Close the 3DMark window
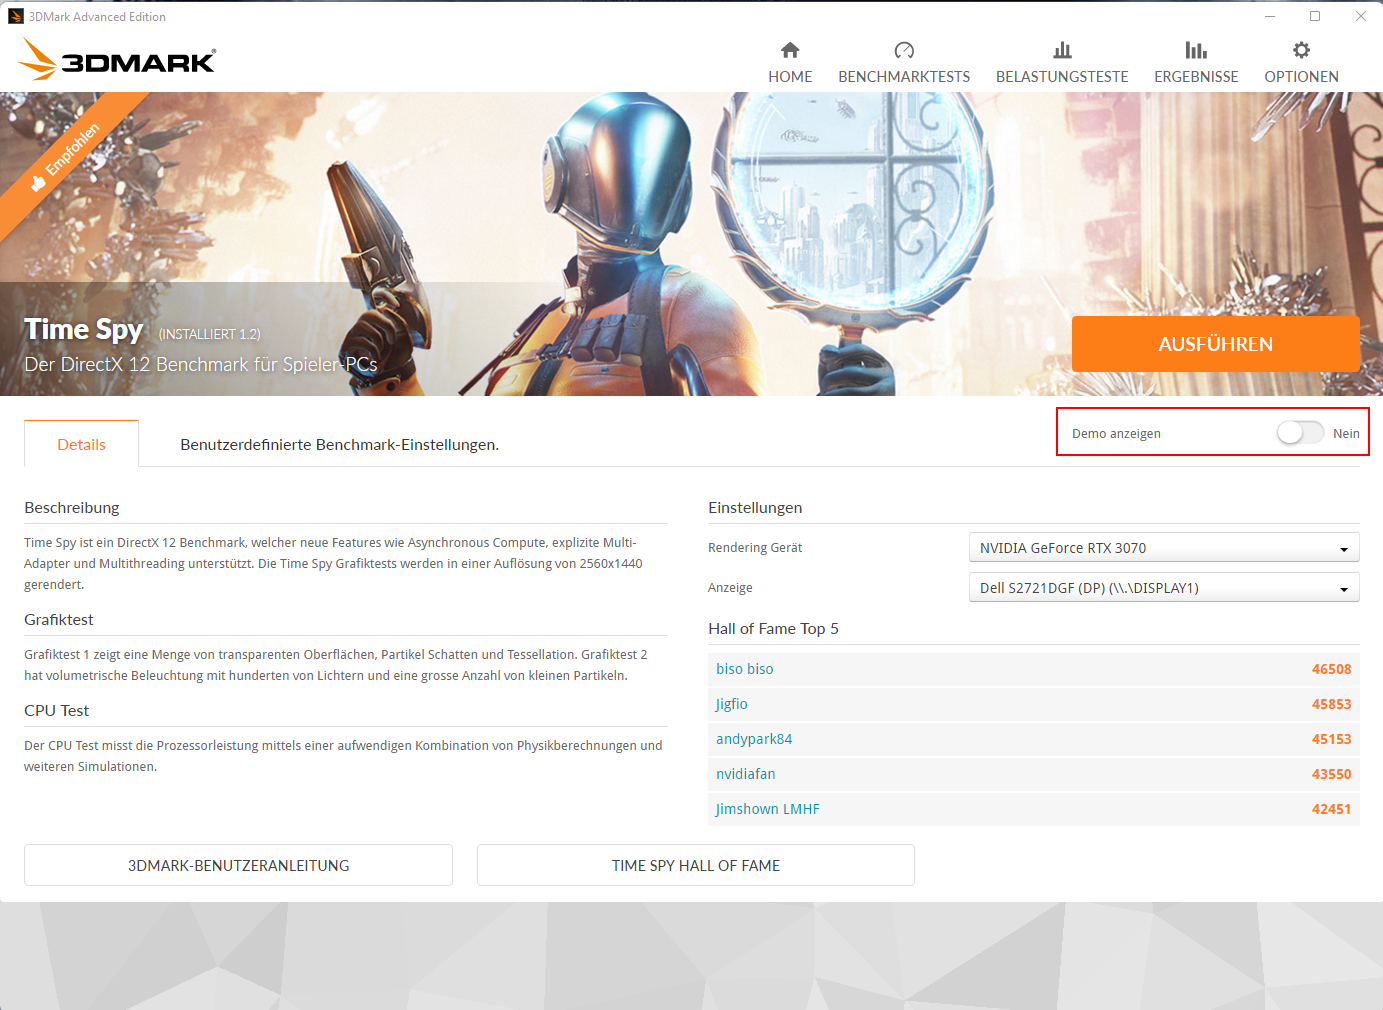 [1361, 16]
